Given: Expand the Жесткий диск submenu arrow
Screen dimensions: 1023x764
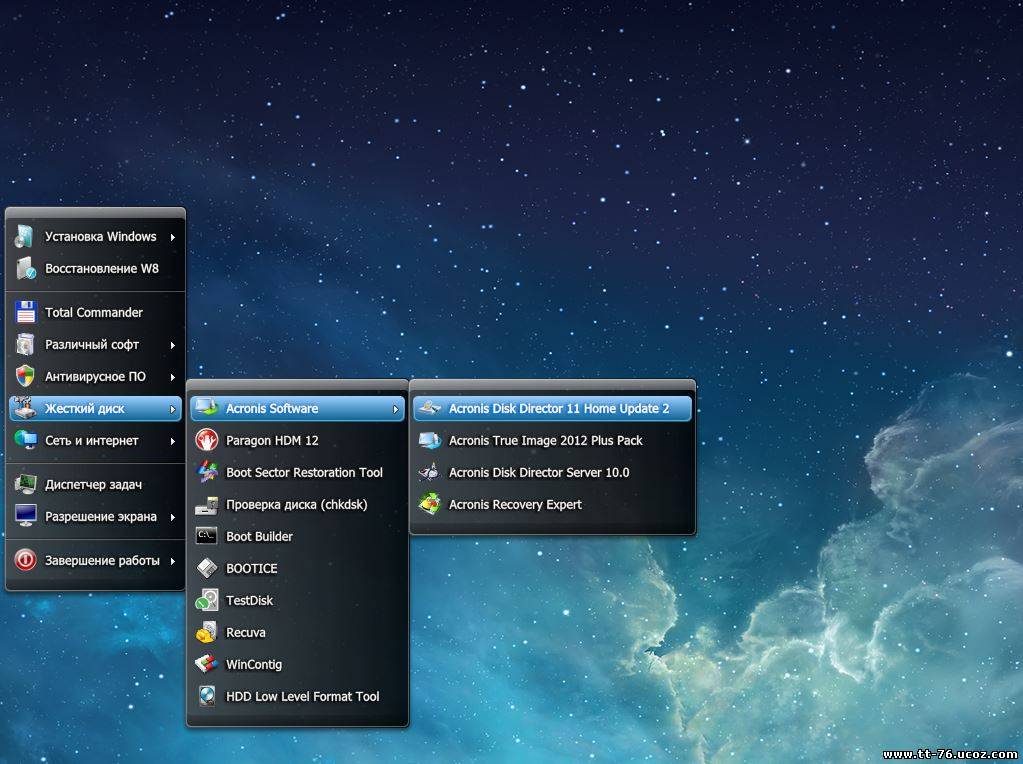Looking at the screenshot, I should tap(173, 409).
